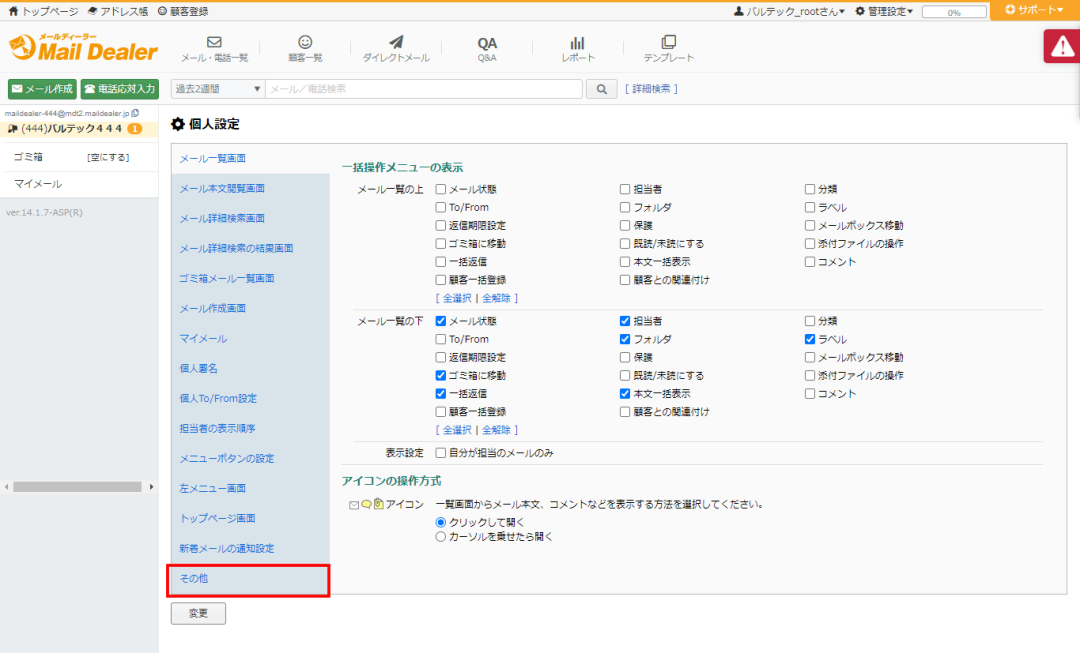Enable 自分が担当のメールのみ checkbox
This screenshot has height=653, width=1080.
point(441,453)
